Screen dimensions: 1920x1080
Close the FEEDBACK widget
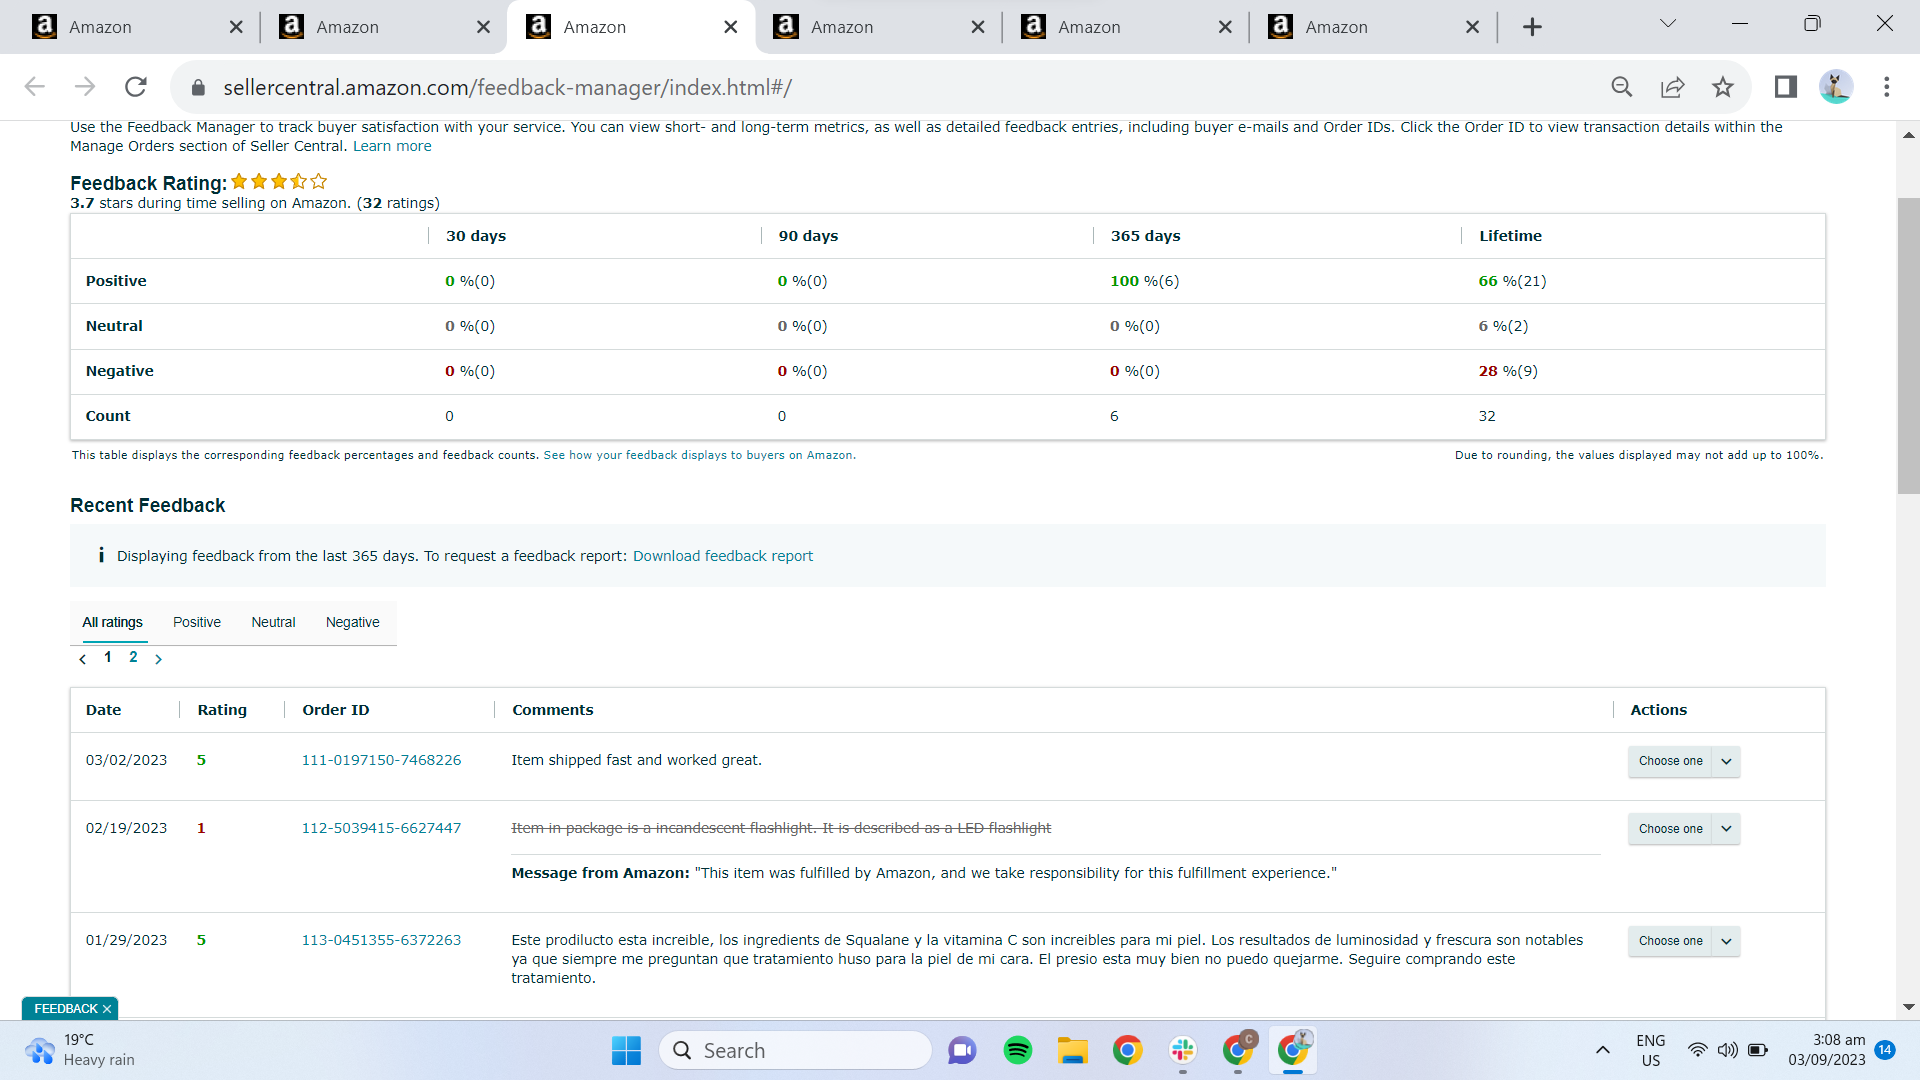[x=107, y=1009]
